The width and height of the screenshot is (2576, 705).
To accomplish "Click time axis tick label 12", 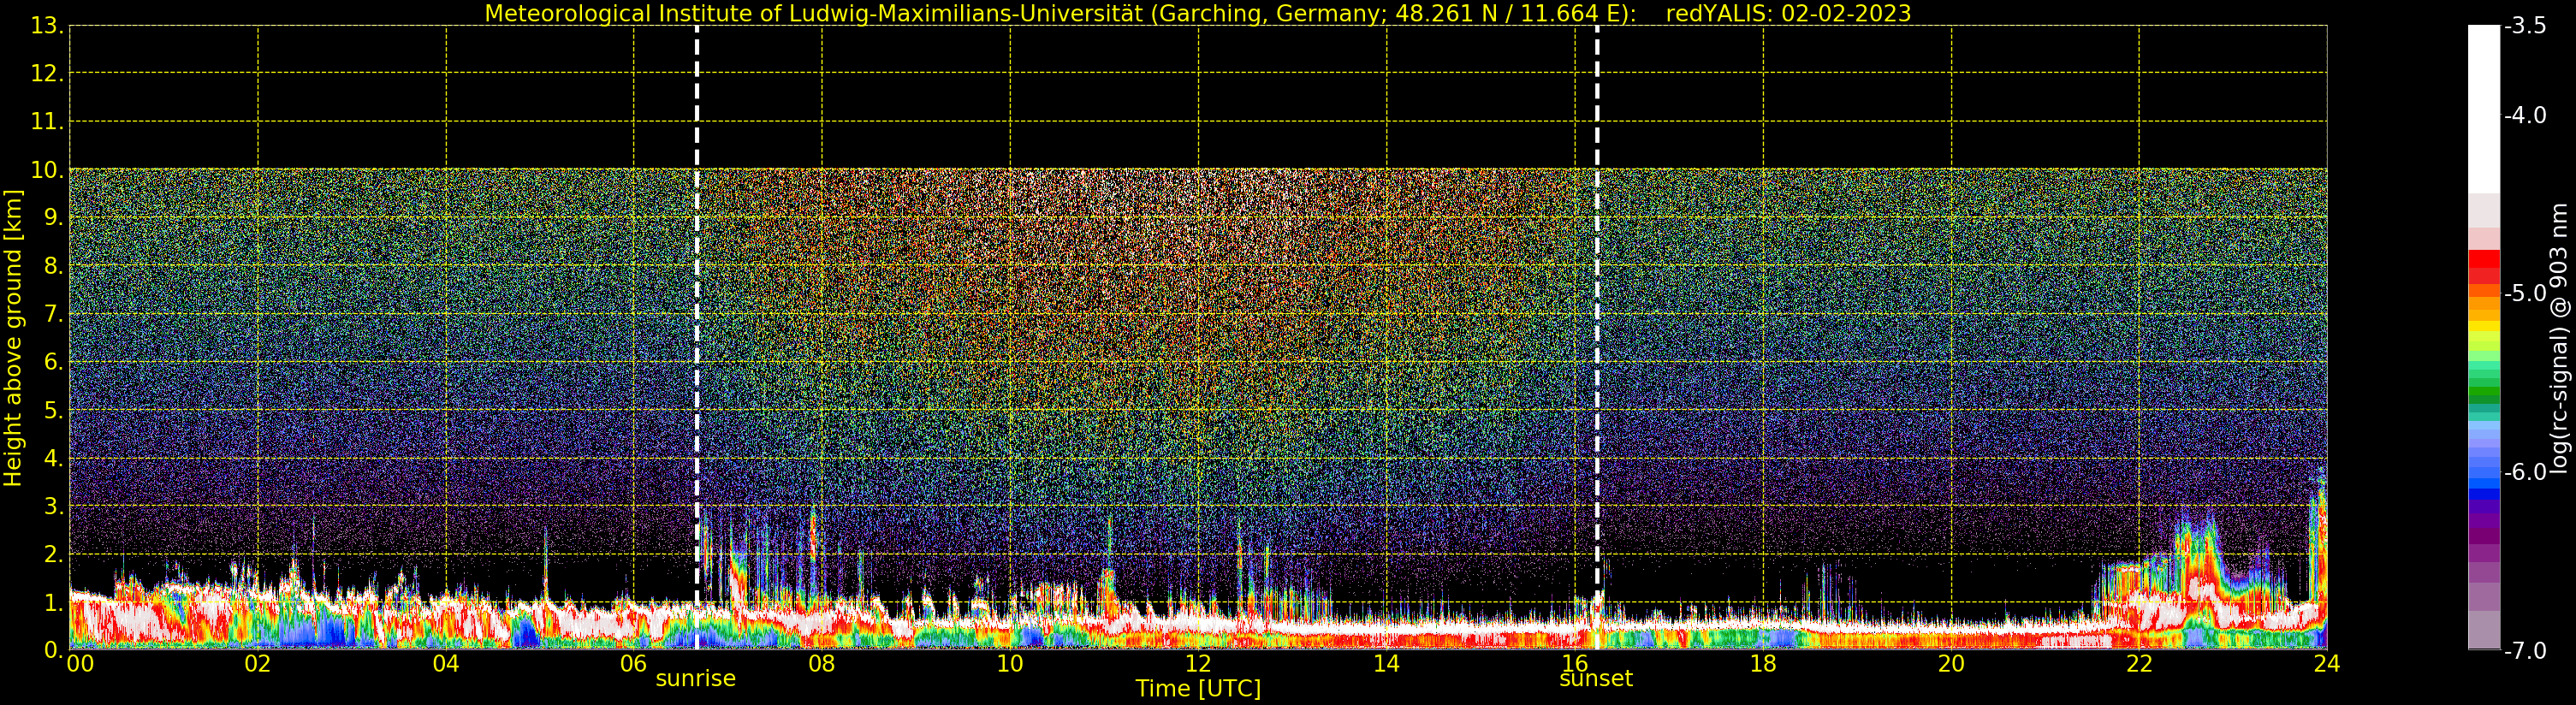I will coord(1198,664).
